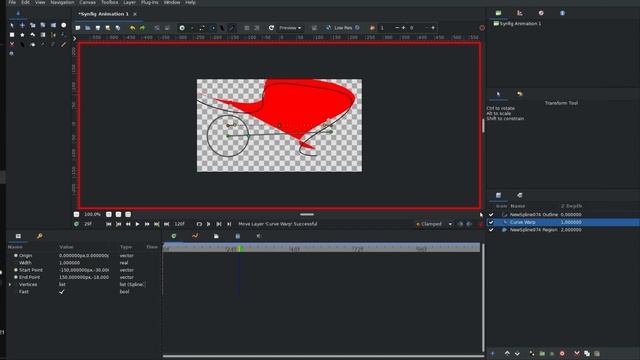This screenshot has height=360, width=640.
Task: Step to the previous frame
Action: [128, 224]
